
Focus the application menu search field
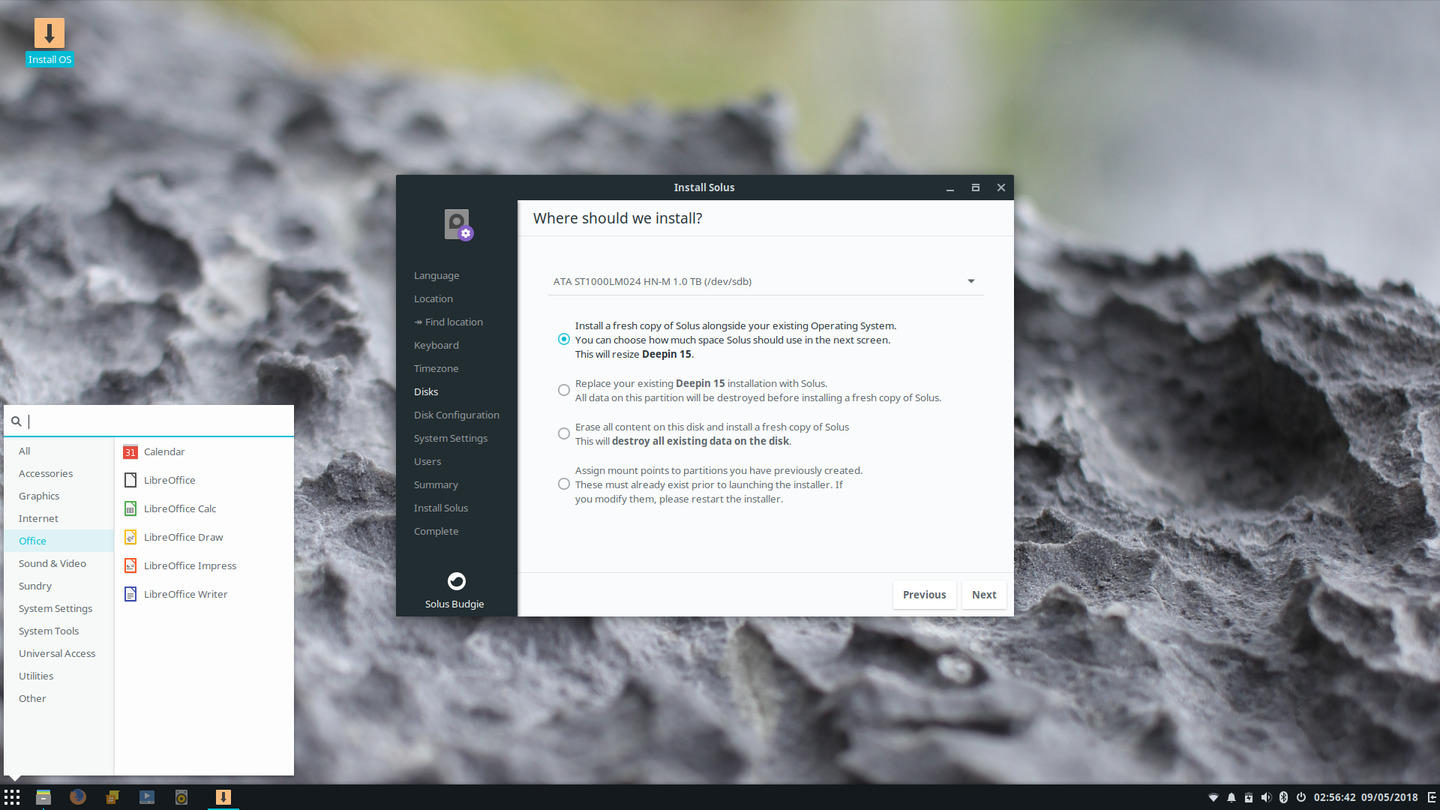point(150,421)
